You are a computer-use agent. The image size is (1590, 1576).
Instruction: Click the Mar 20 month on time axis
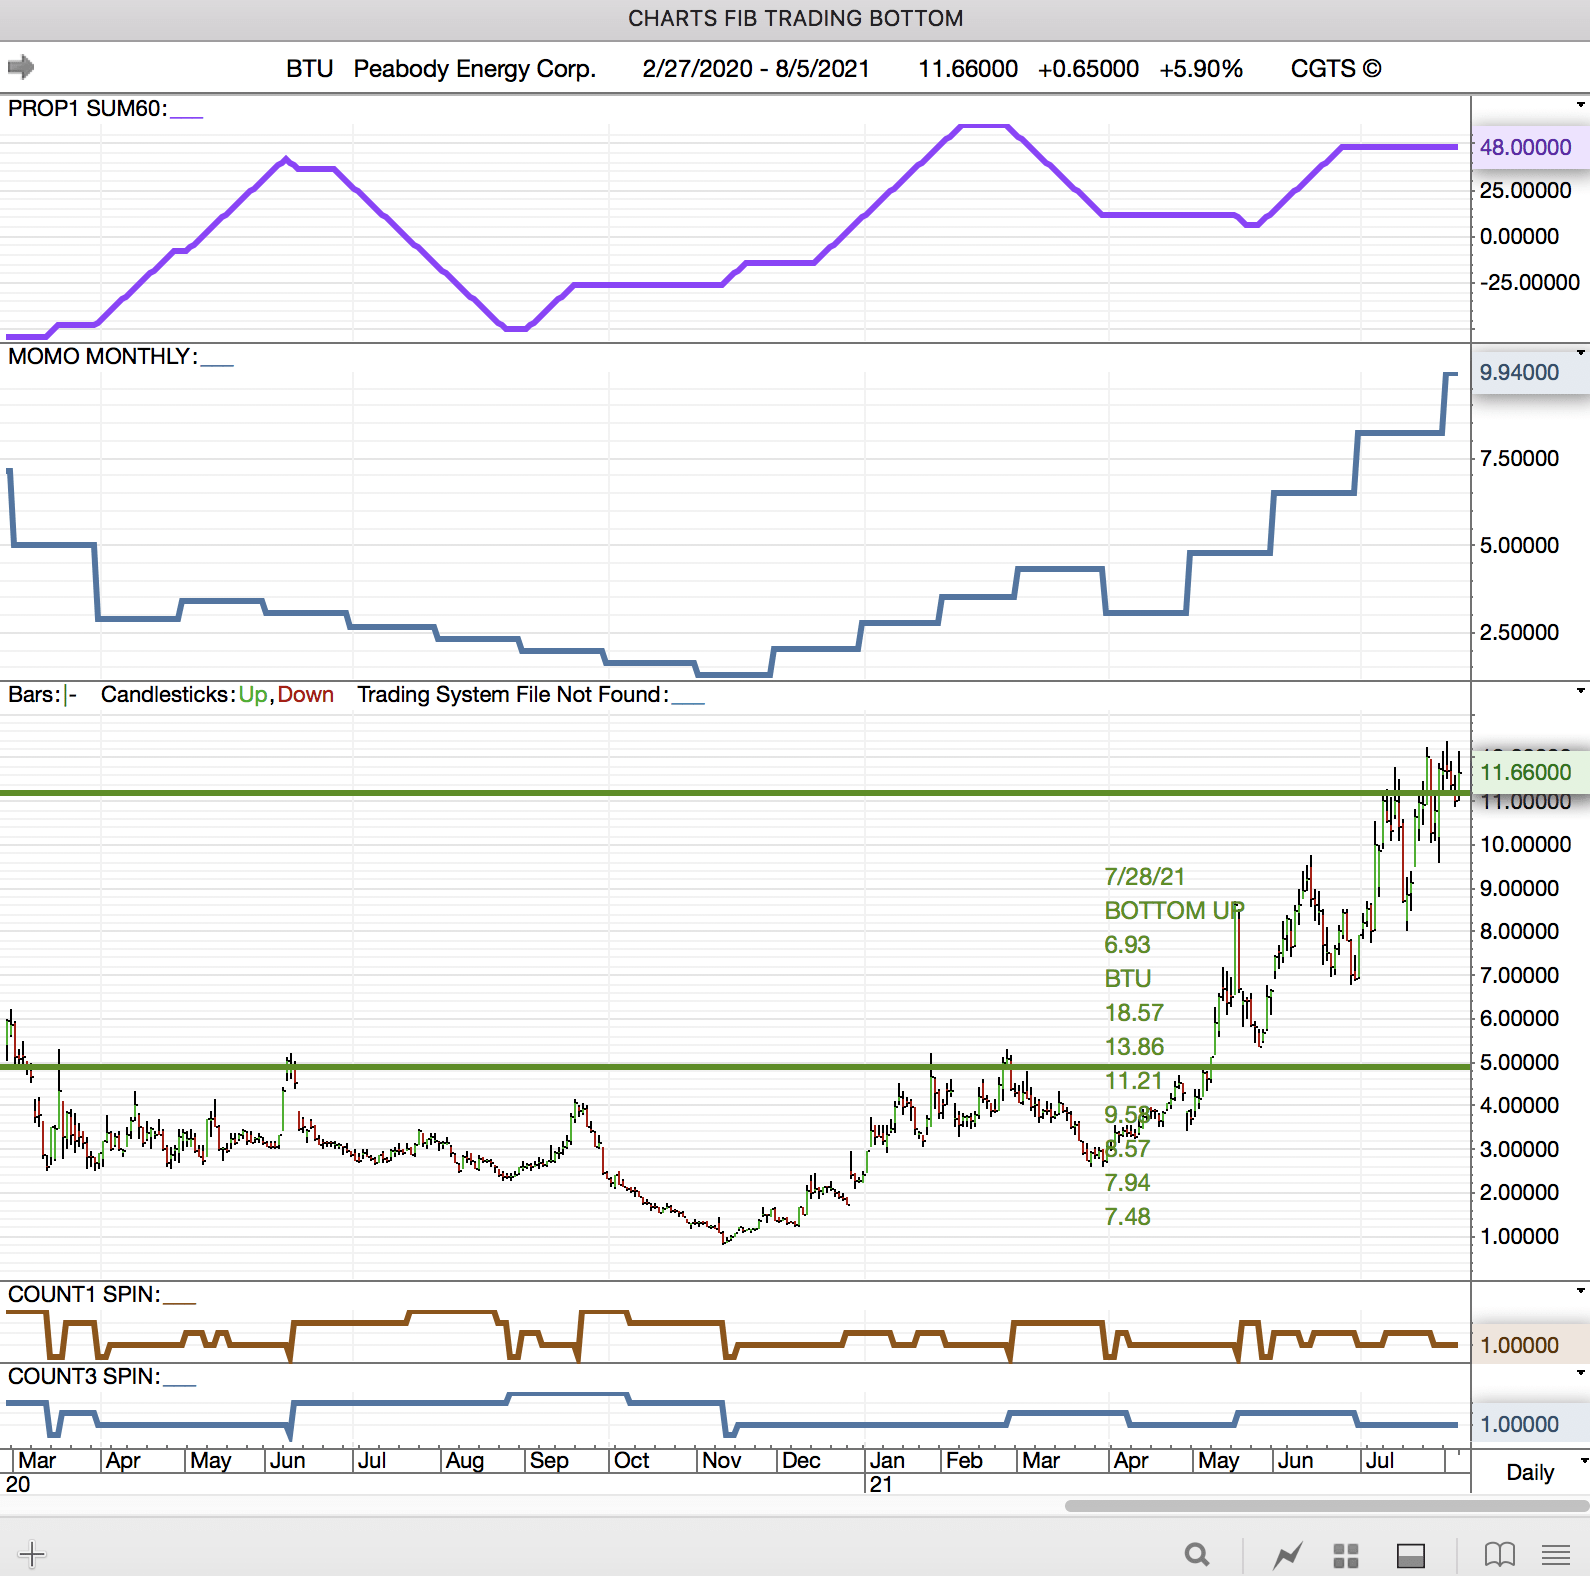pos(36,1460)
